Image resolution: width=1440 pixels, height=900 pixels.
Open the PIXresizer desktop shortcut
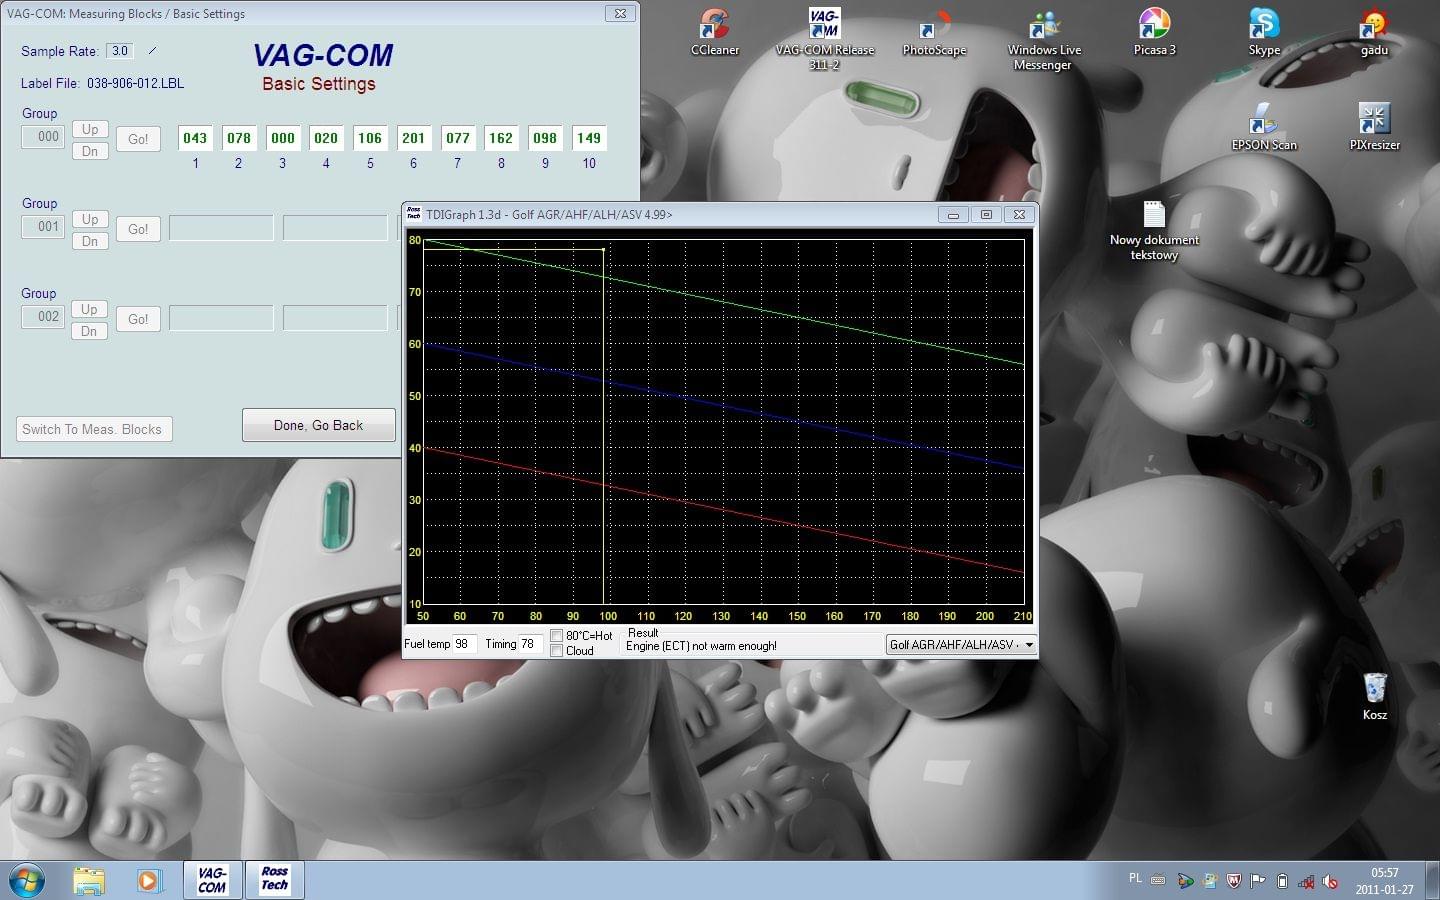click(x=1374, y=126)
